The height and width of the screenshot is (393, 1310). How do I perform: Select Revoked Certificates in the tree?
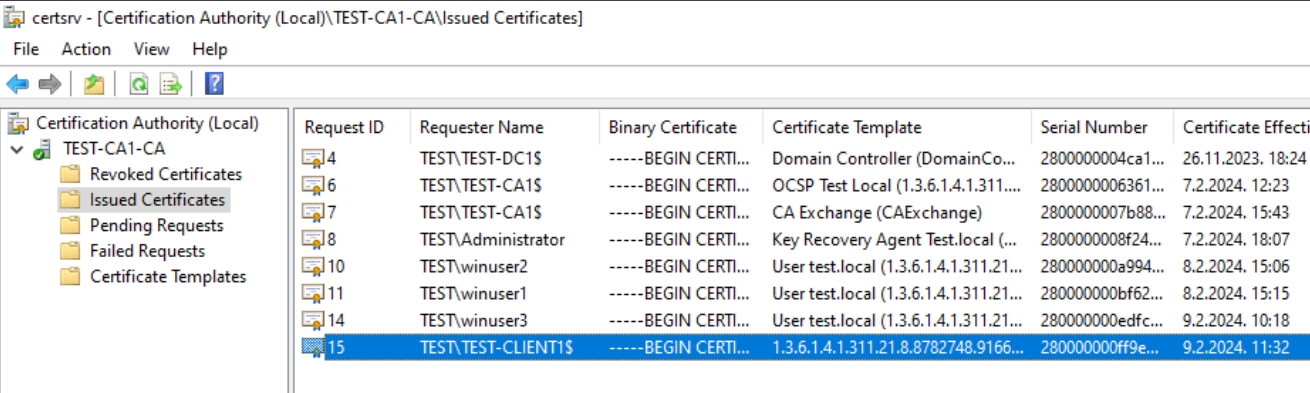tap(166, 174)
